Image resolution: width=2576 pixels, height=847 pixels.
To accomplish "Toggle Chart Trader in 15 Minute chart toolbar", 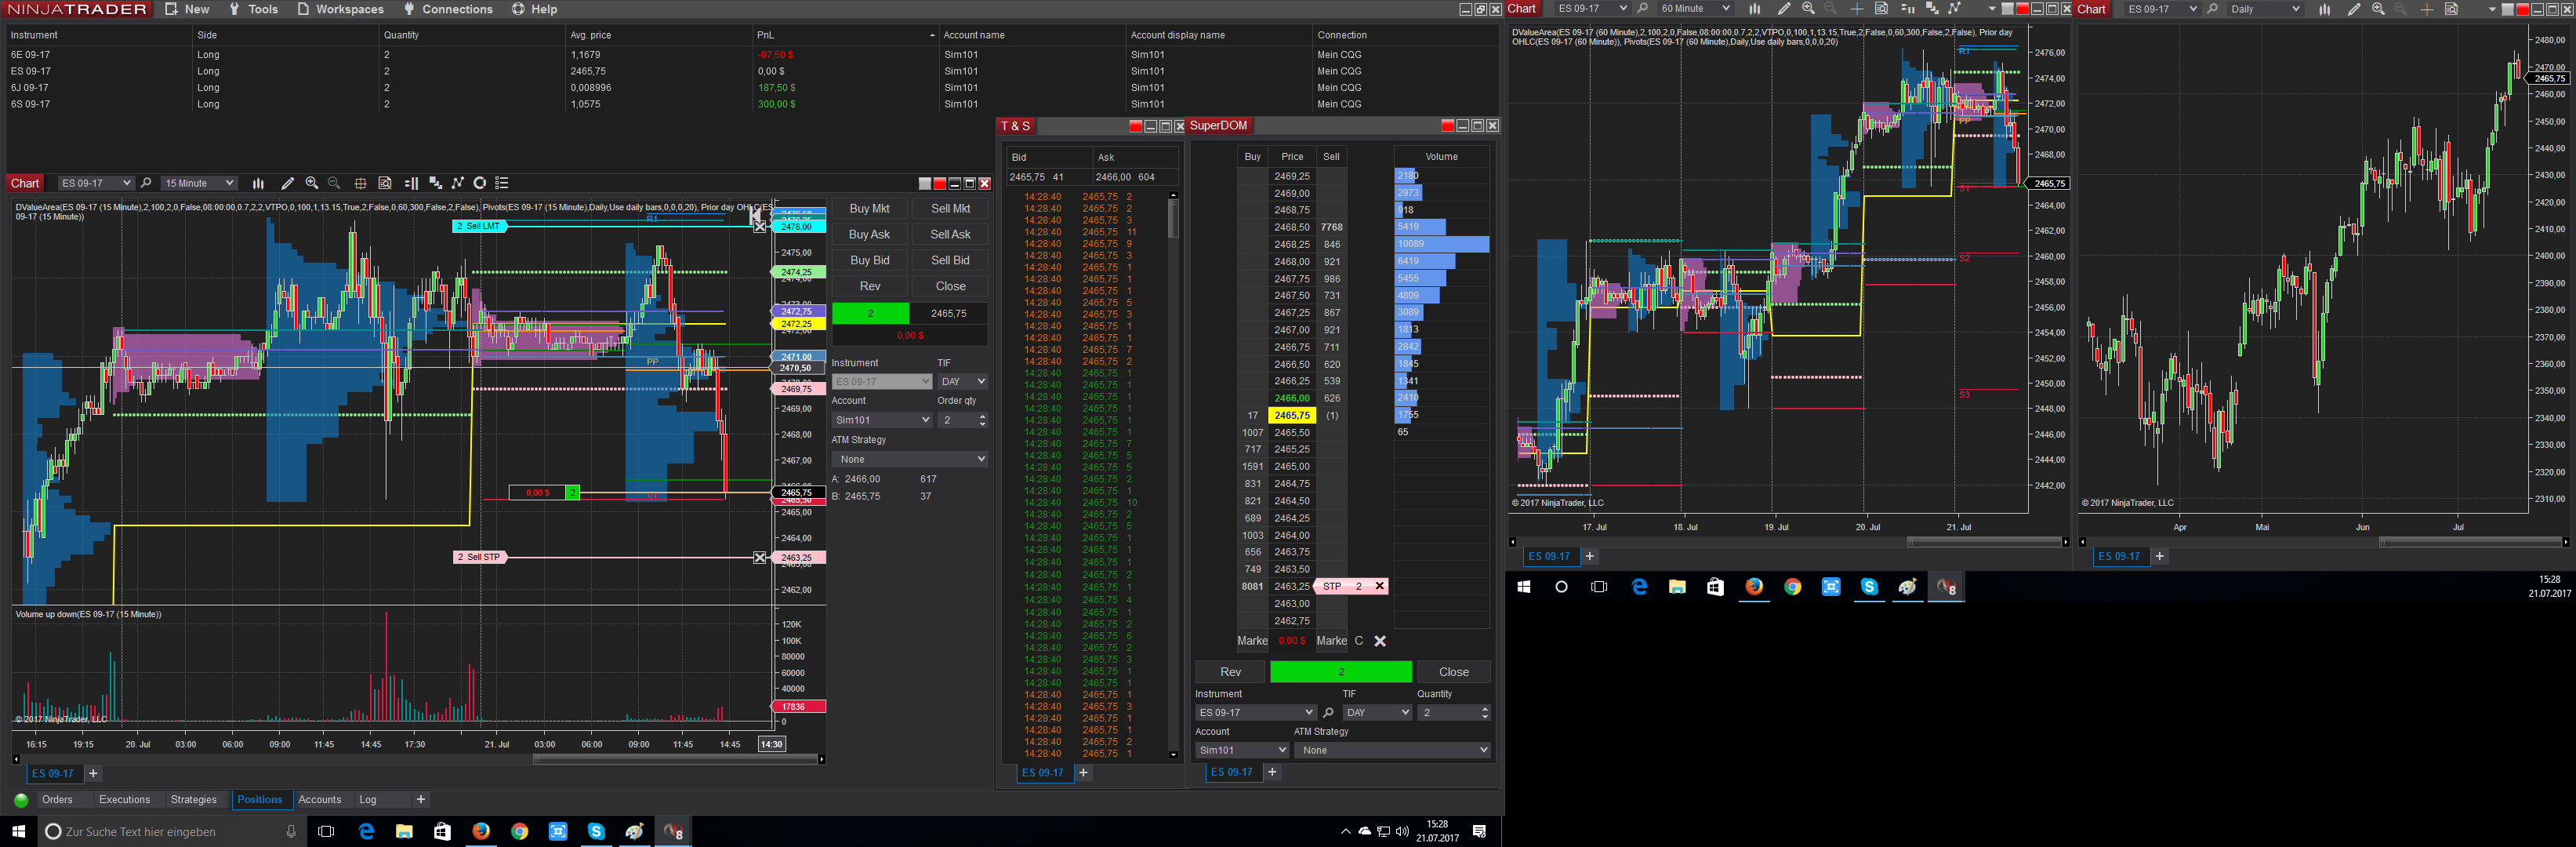I will point(411,183).
